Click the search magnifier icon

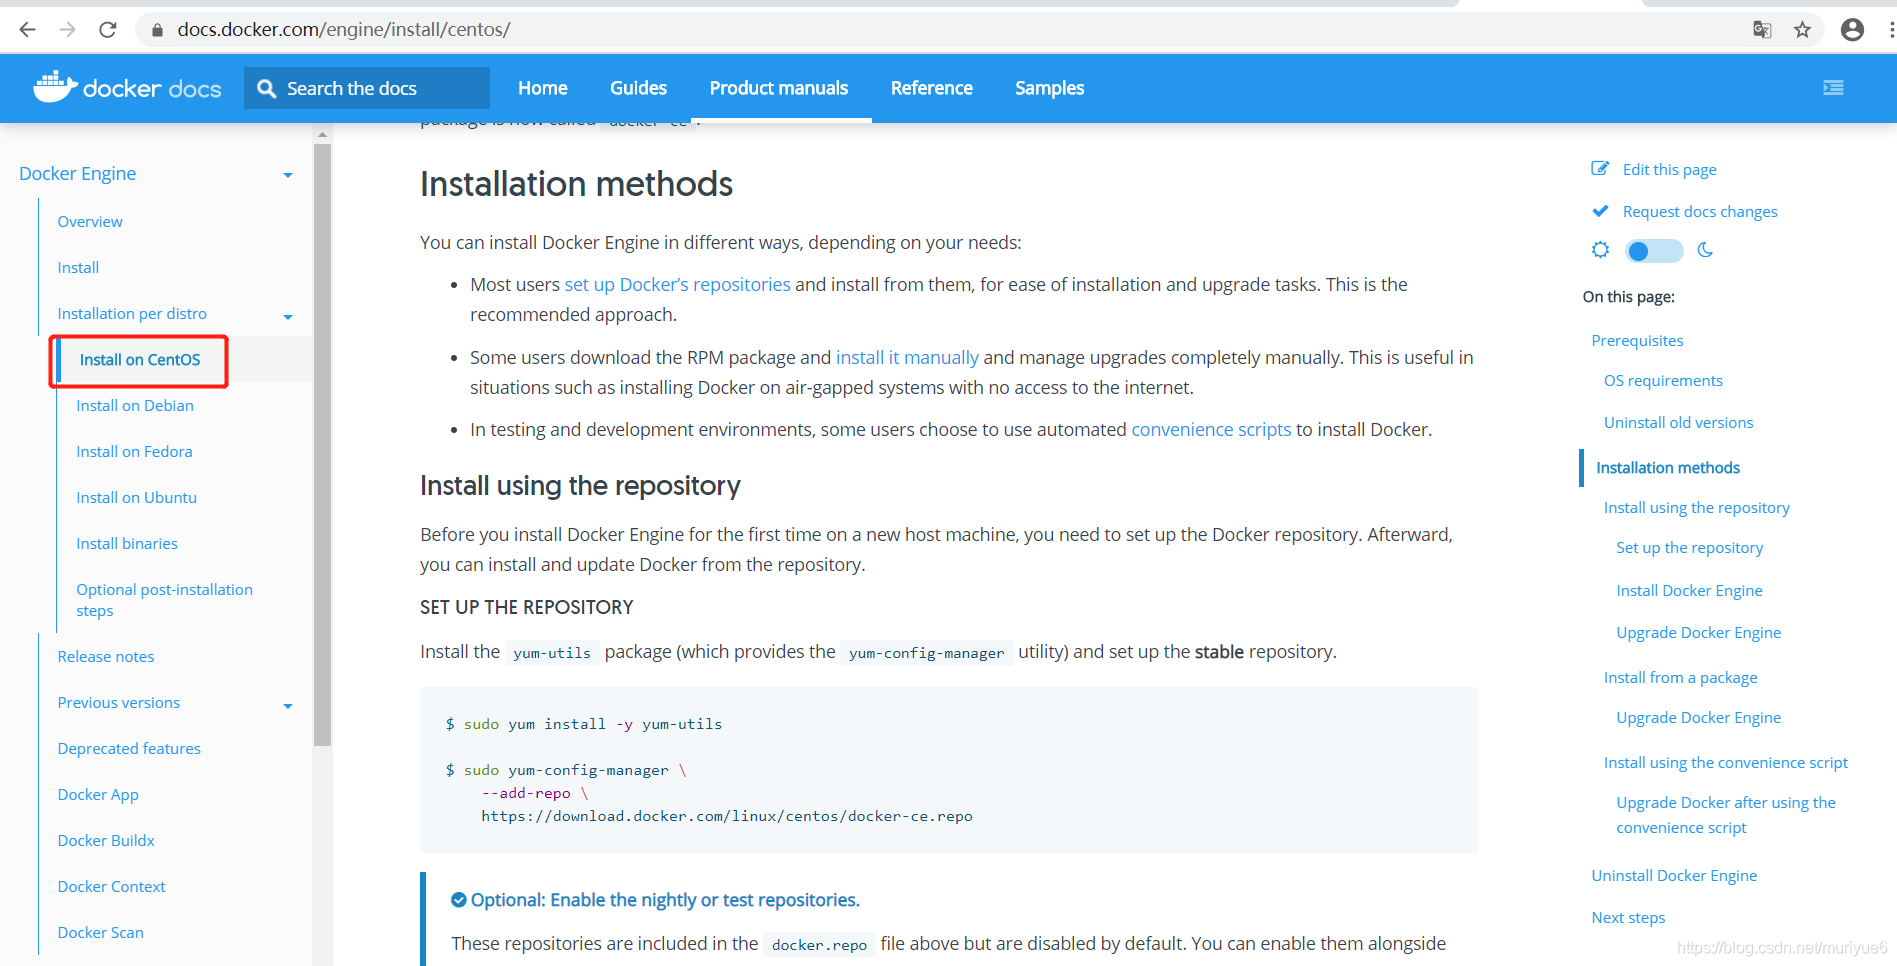point(267,89)
